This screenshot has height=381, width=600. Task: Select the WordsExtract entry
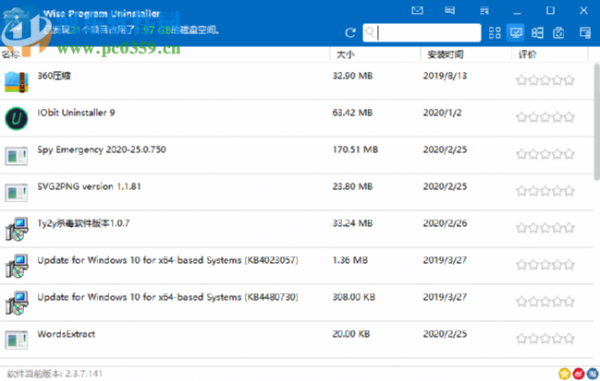(297, 339)
